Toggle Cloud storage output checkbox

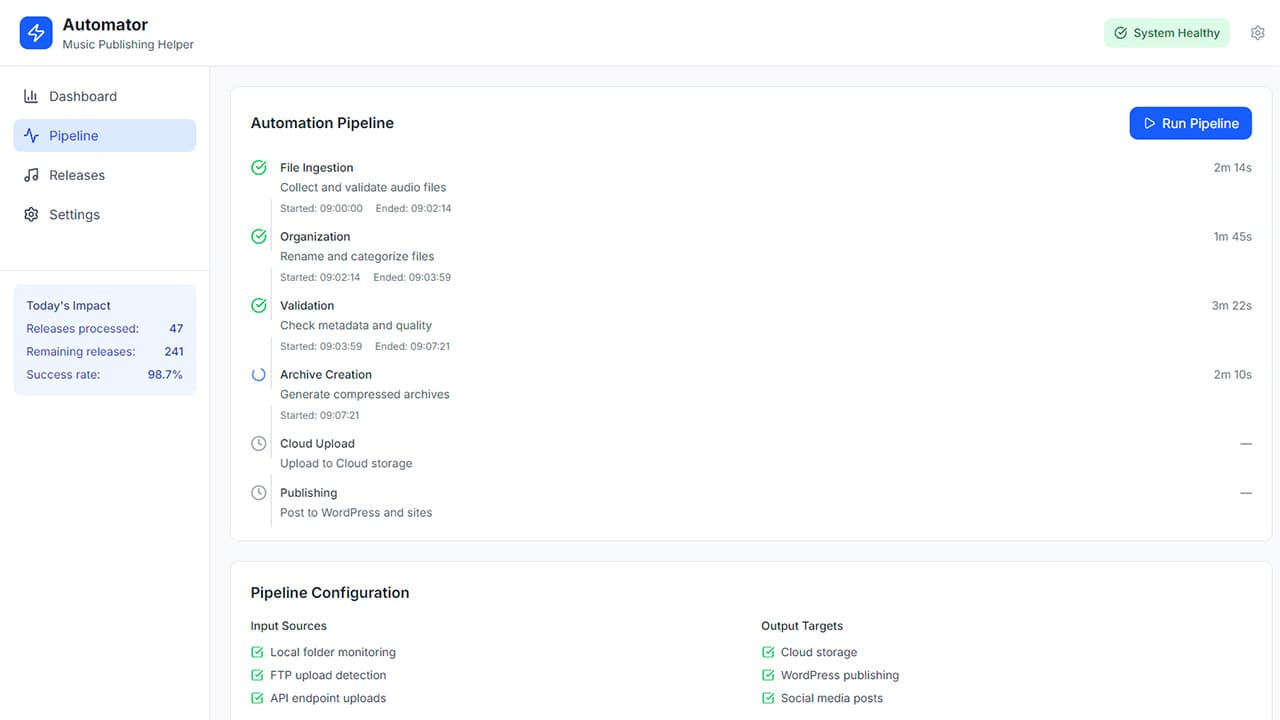pyautogui.click(x=768, y=652)
